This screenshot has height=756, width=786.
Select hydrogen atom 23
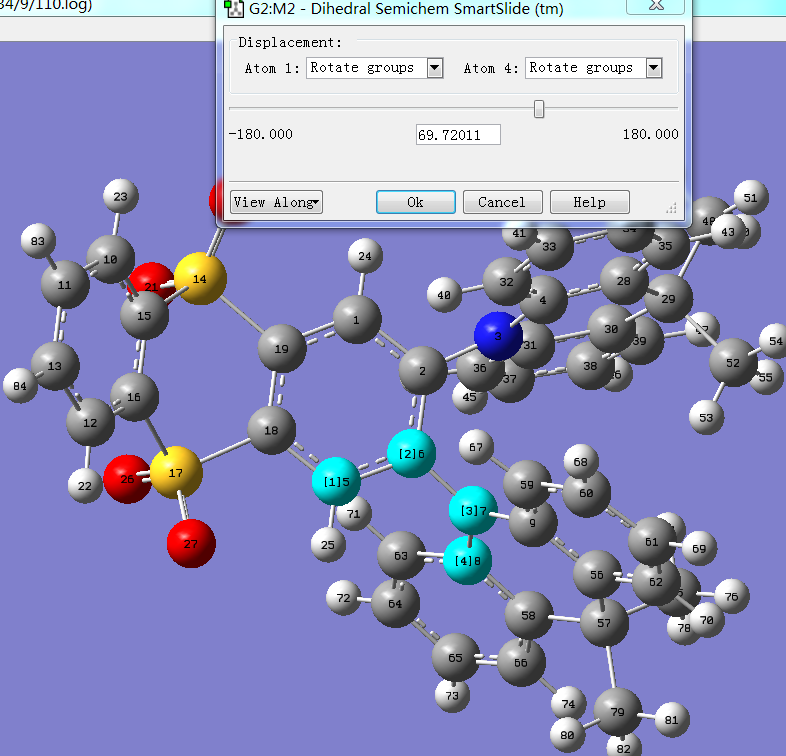[x=120, y=196]
